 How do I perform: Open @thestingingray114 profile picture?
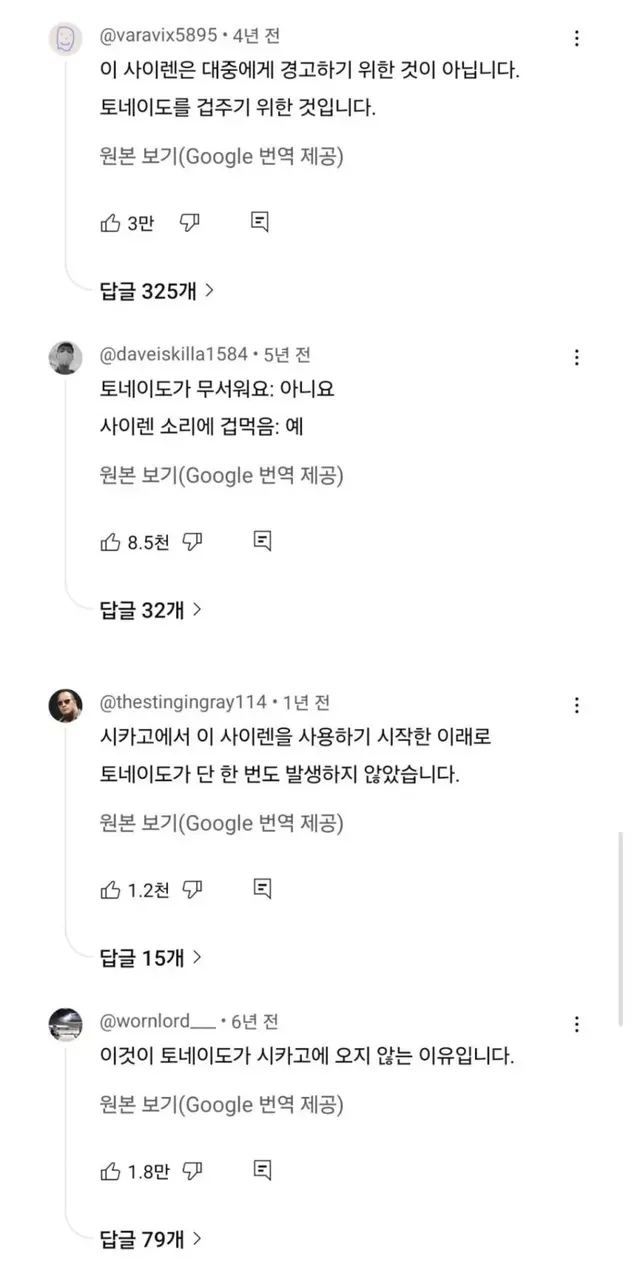[66, 706]
